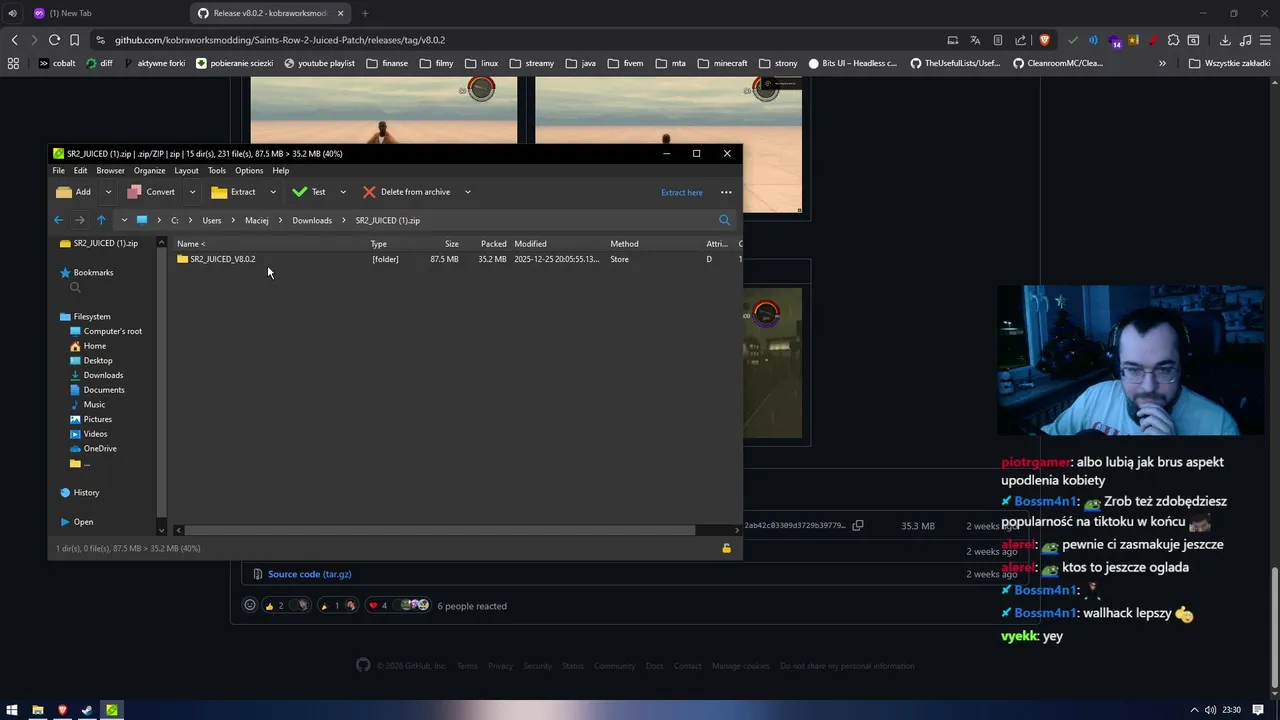Click the Downloads breadcrumb segment
Image resolution: width=1280 pixels, height=720 pixels.
pos(312,220)
